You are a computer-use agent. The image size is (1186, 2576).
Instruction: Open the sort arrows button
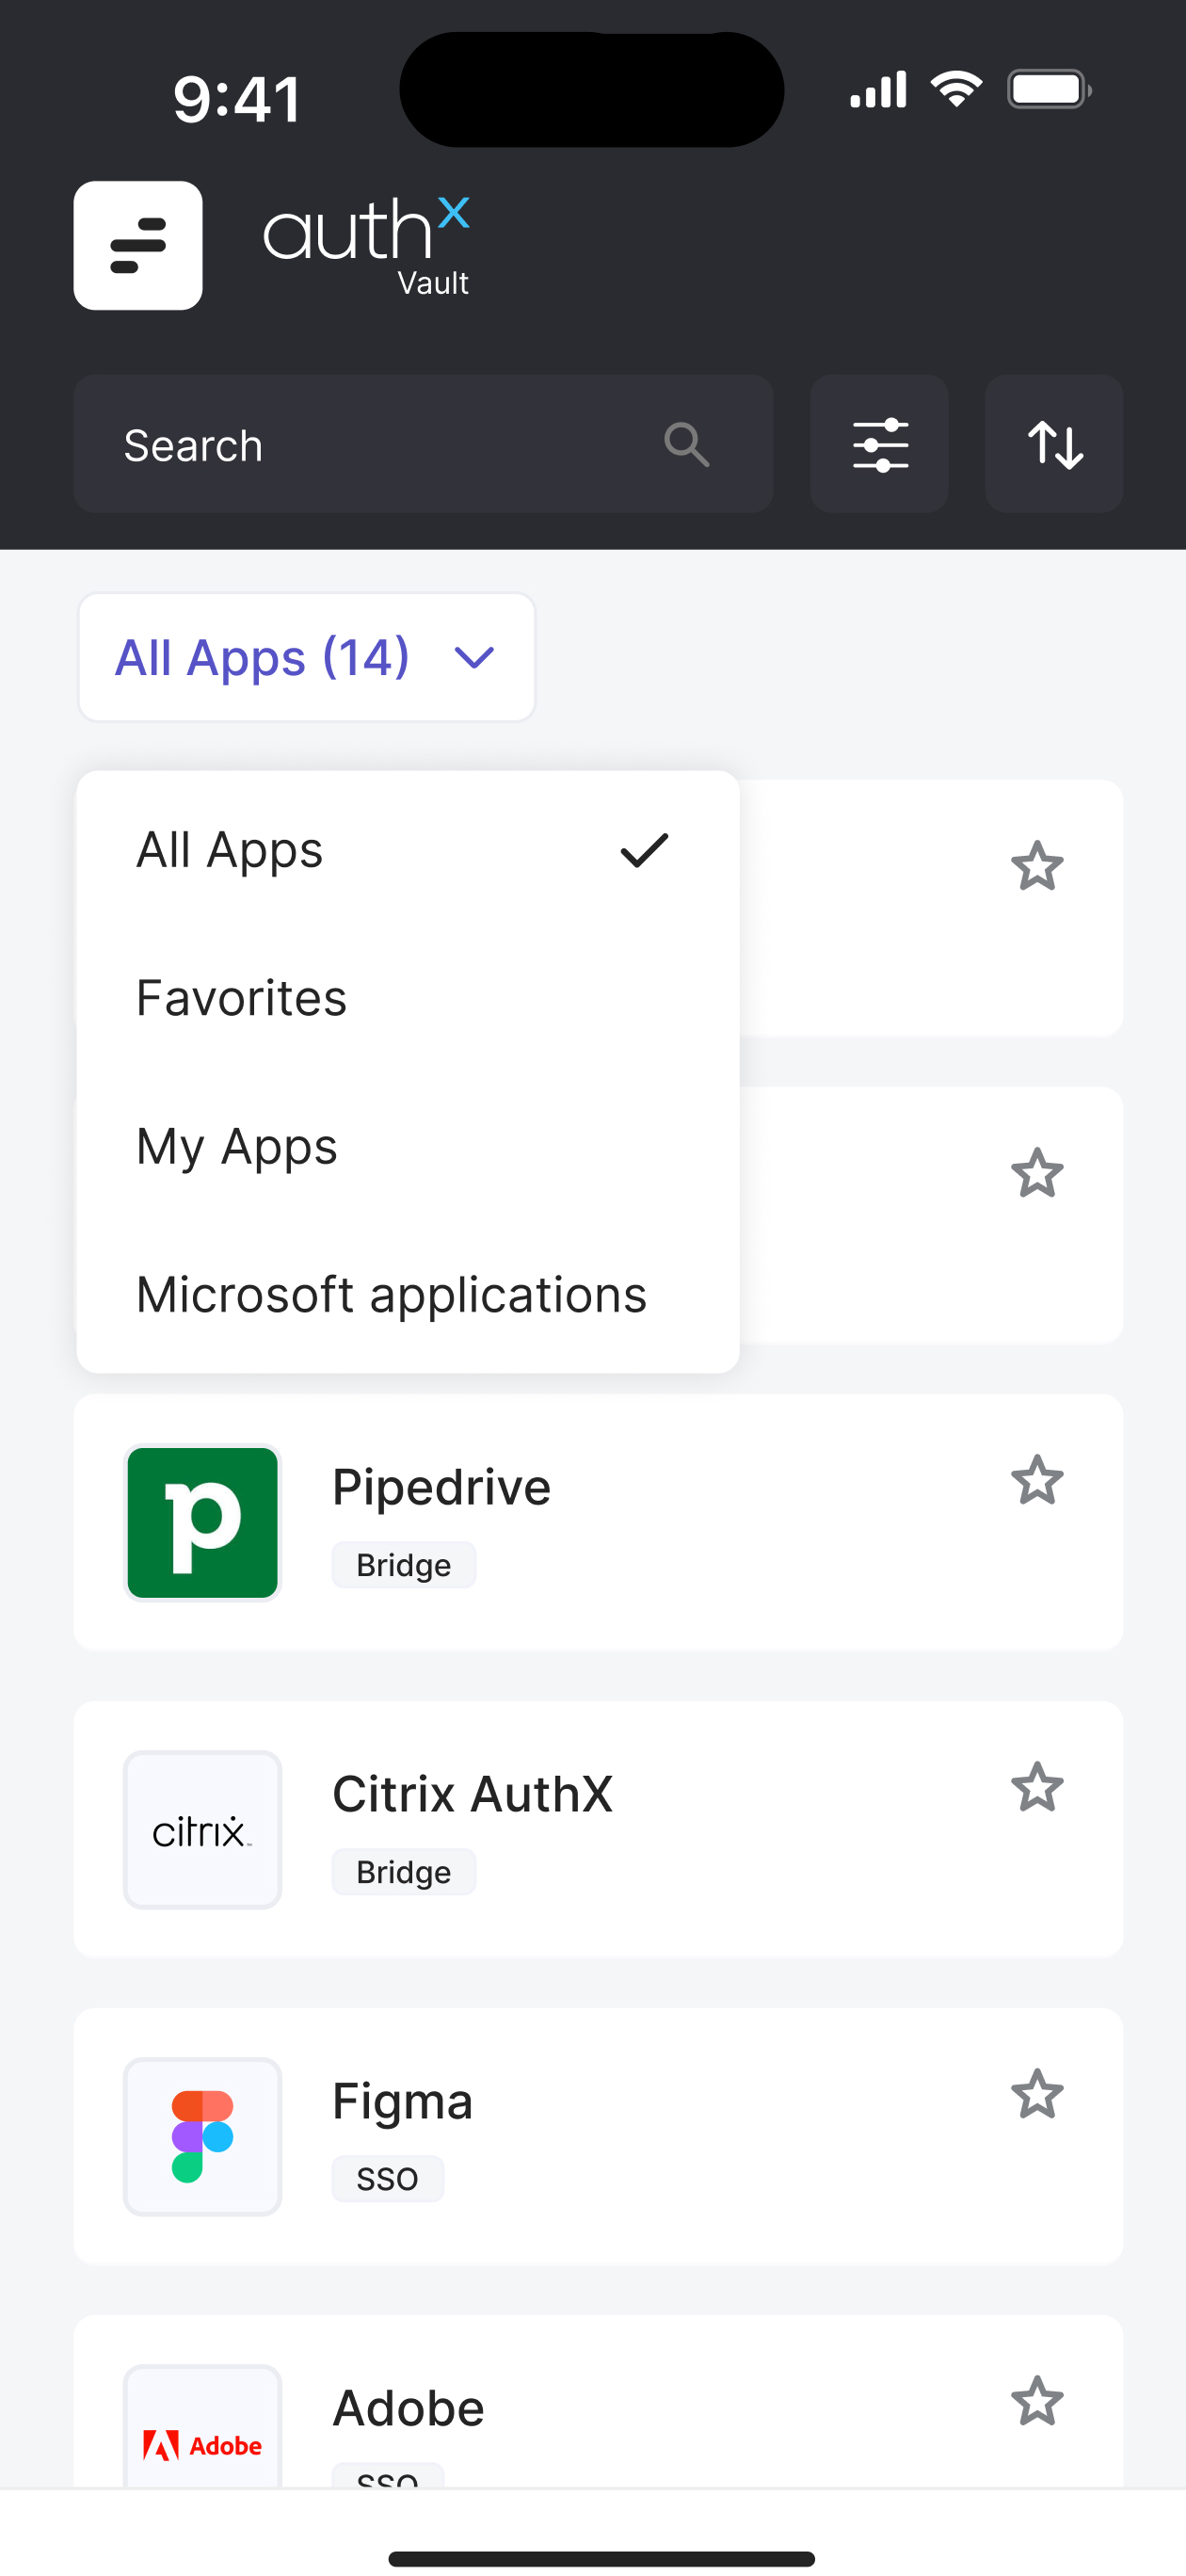[1054, 444]
